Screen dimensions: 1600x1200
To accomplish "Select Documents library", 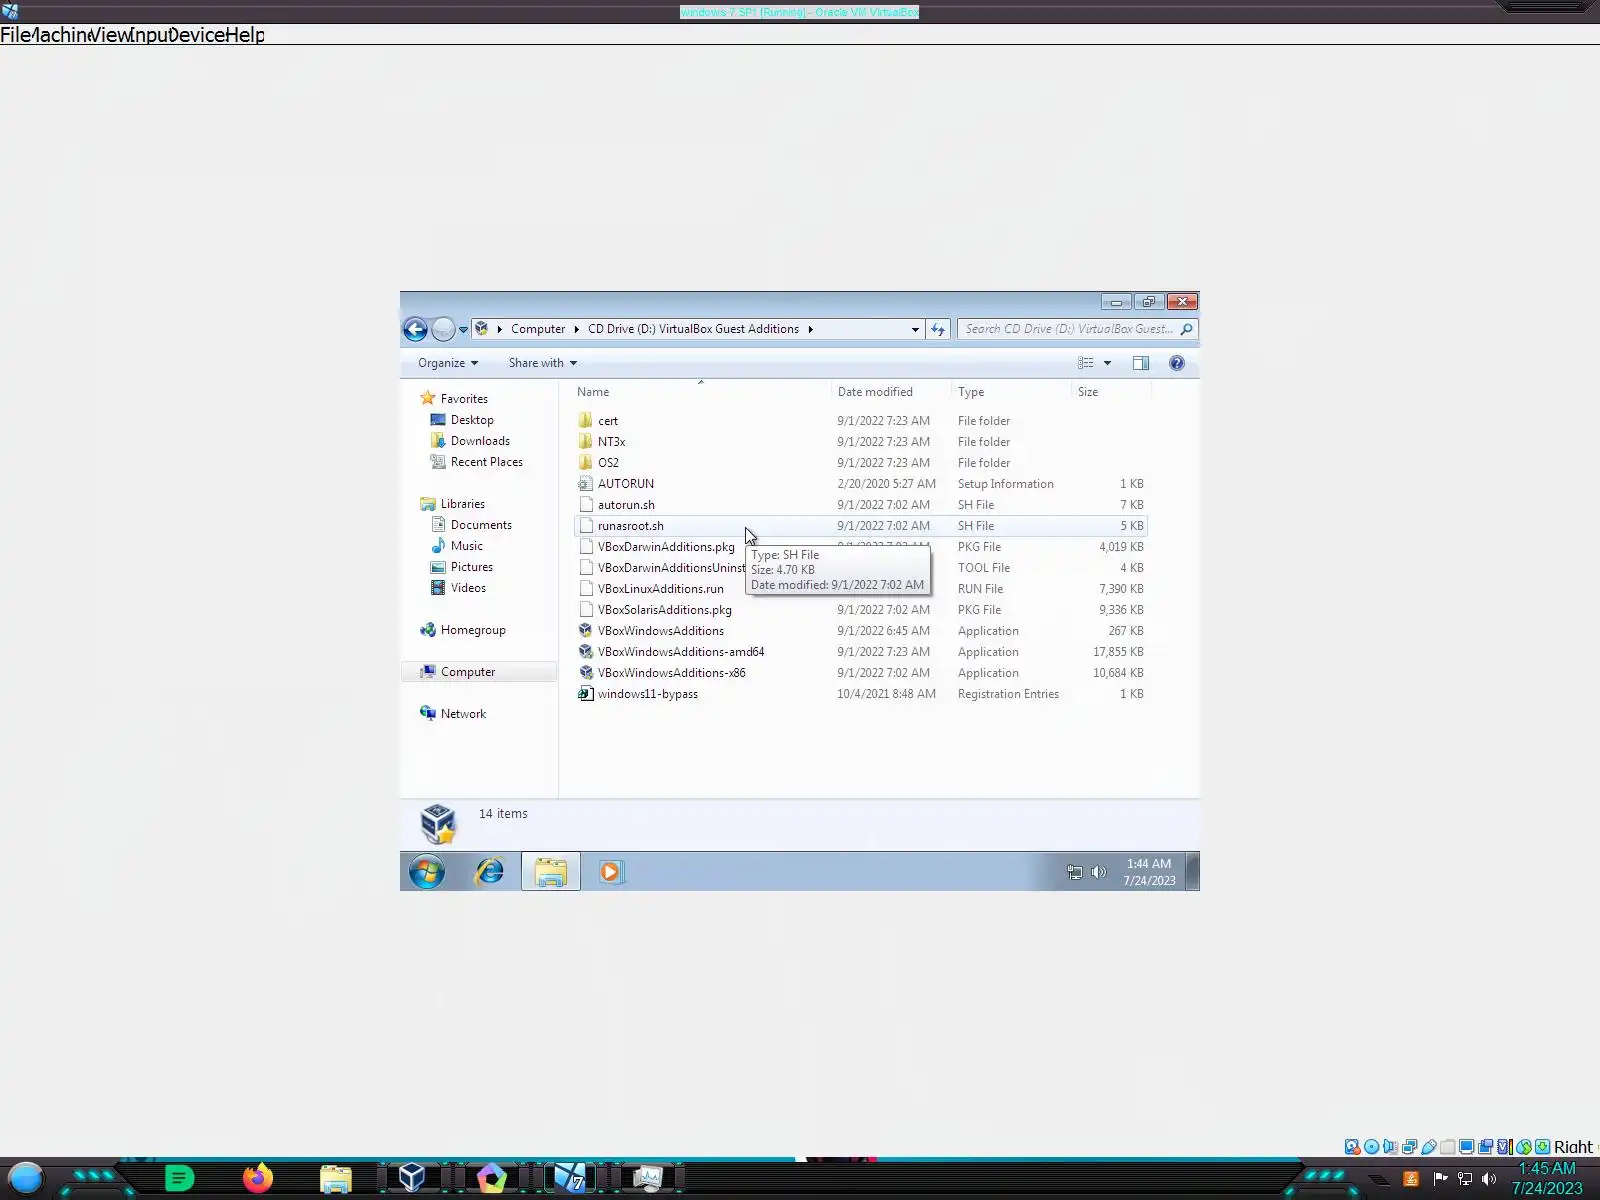I will point(481,525).
